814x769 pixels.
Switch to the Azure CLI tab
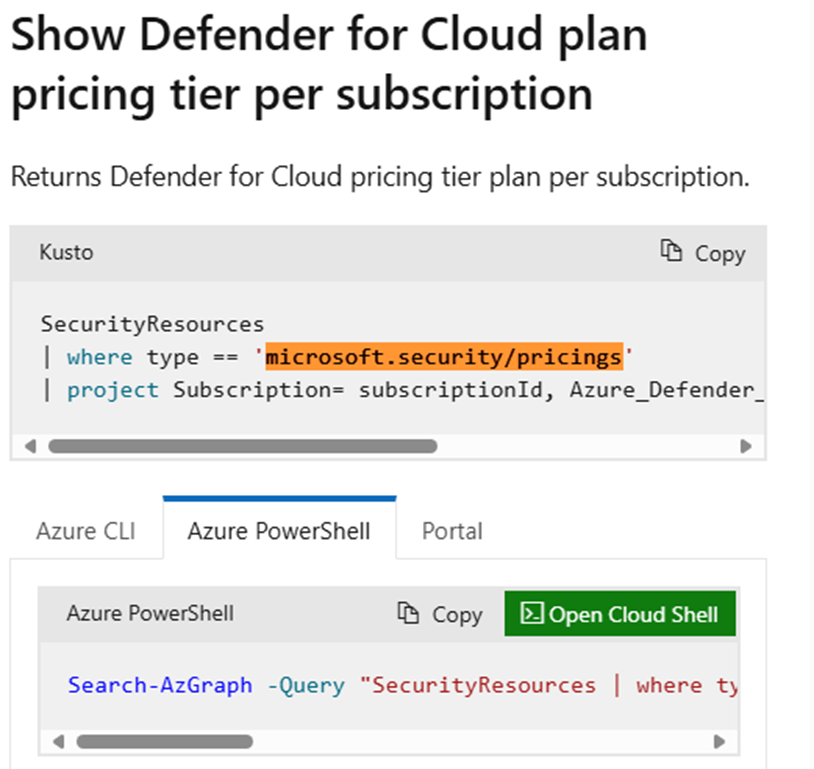point(86,531)
